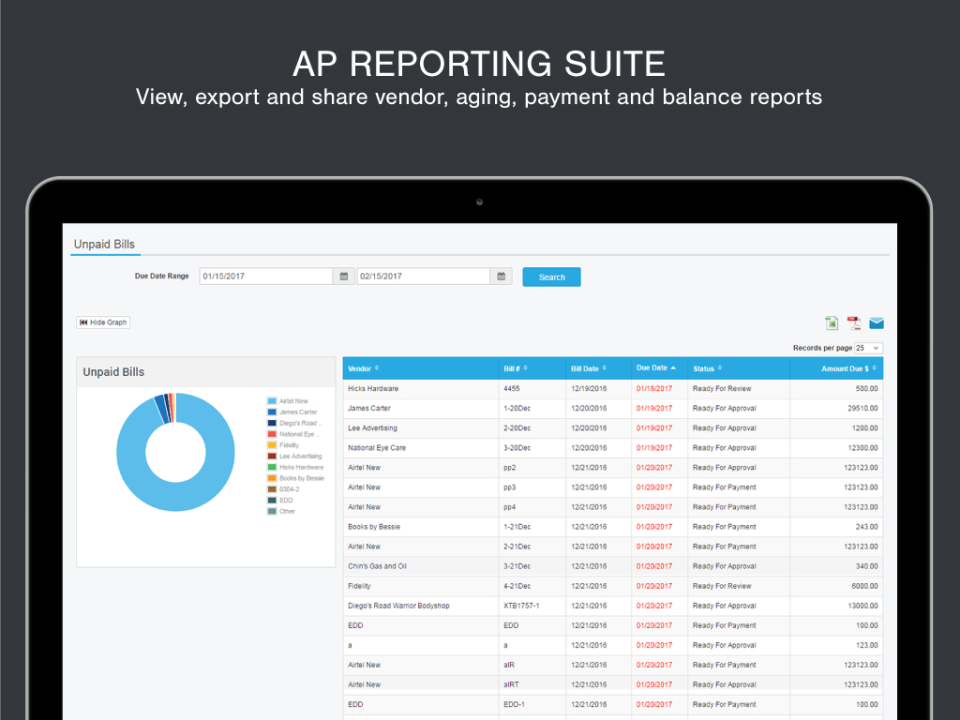Export the unpaid bills report to Excel
This screenshot has width=960, height=720.
[831, 323]
